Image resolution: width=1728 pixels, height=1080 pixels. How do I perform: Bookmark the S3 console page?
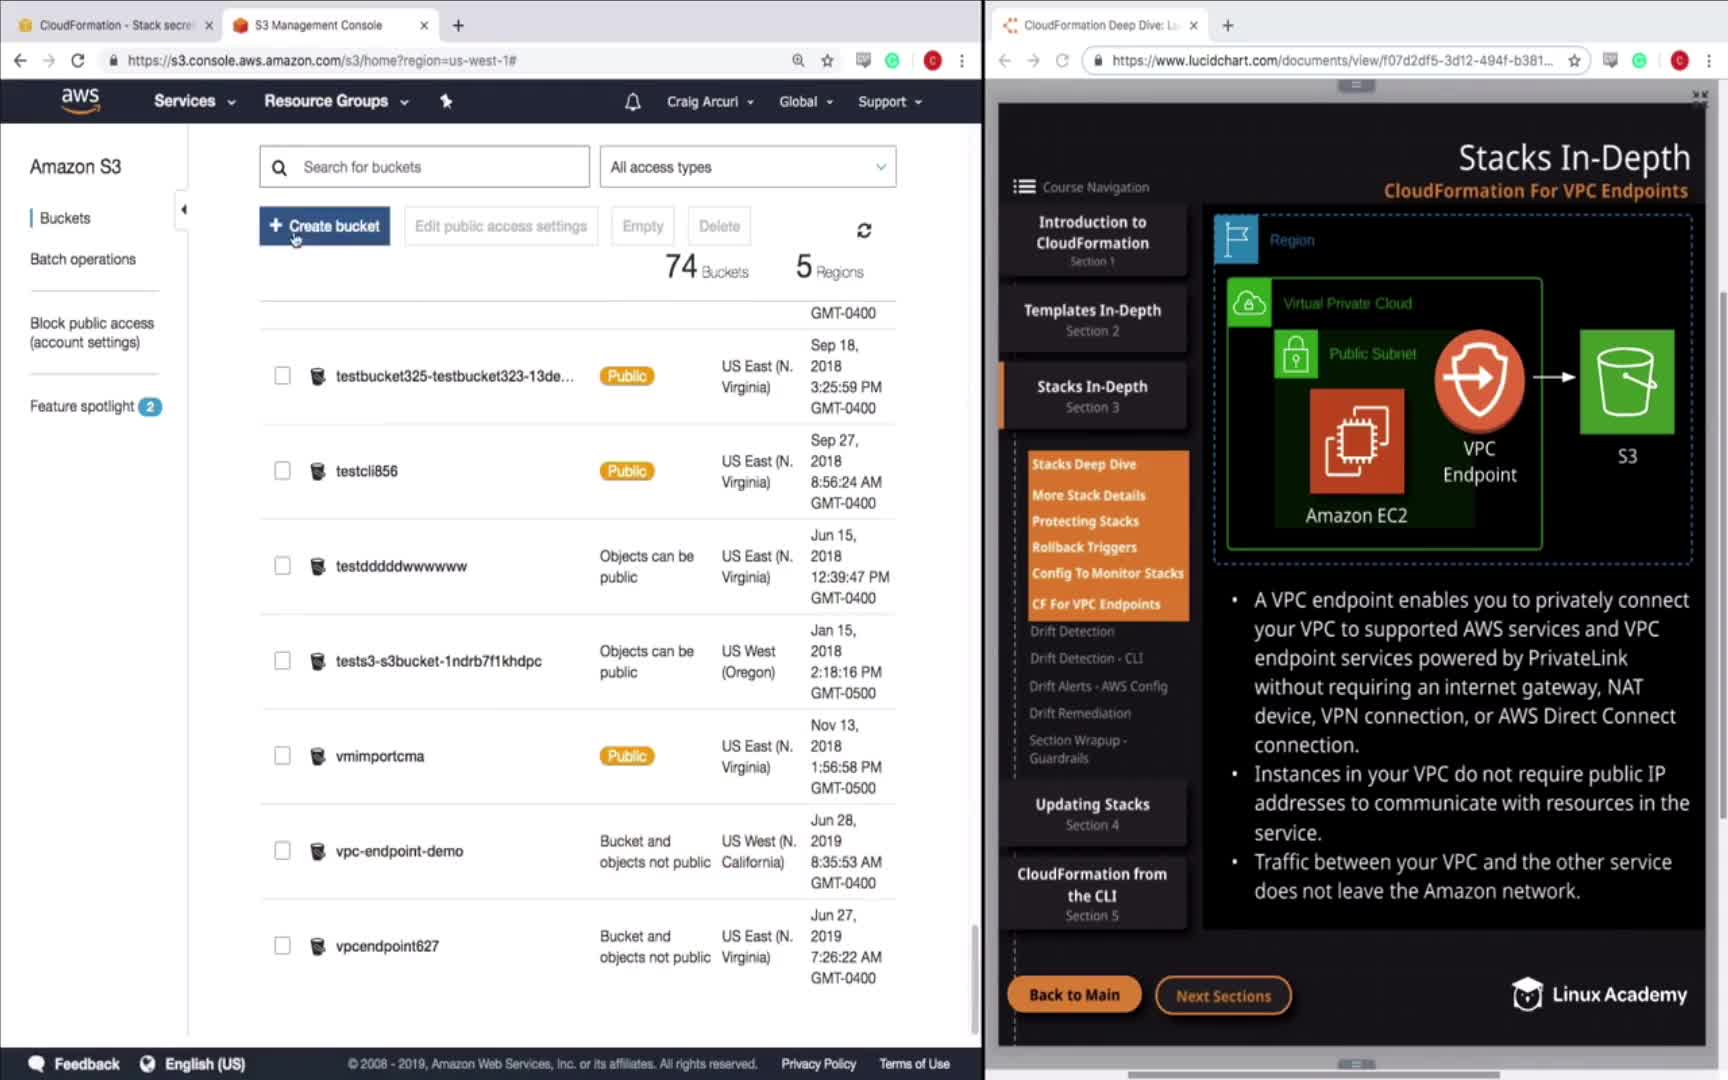[x=827, y=60]
